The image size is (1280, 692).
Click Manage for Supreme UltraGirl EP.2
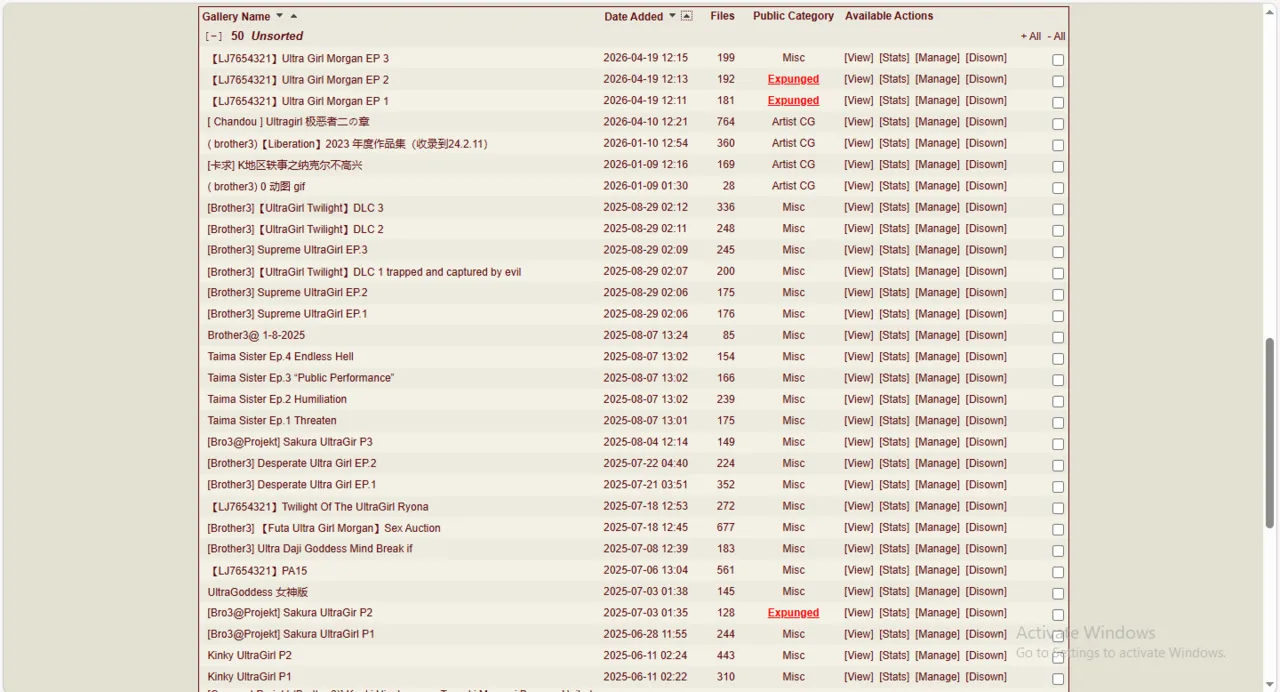(x=937, y=293)
